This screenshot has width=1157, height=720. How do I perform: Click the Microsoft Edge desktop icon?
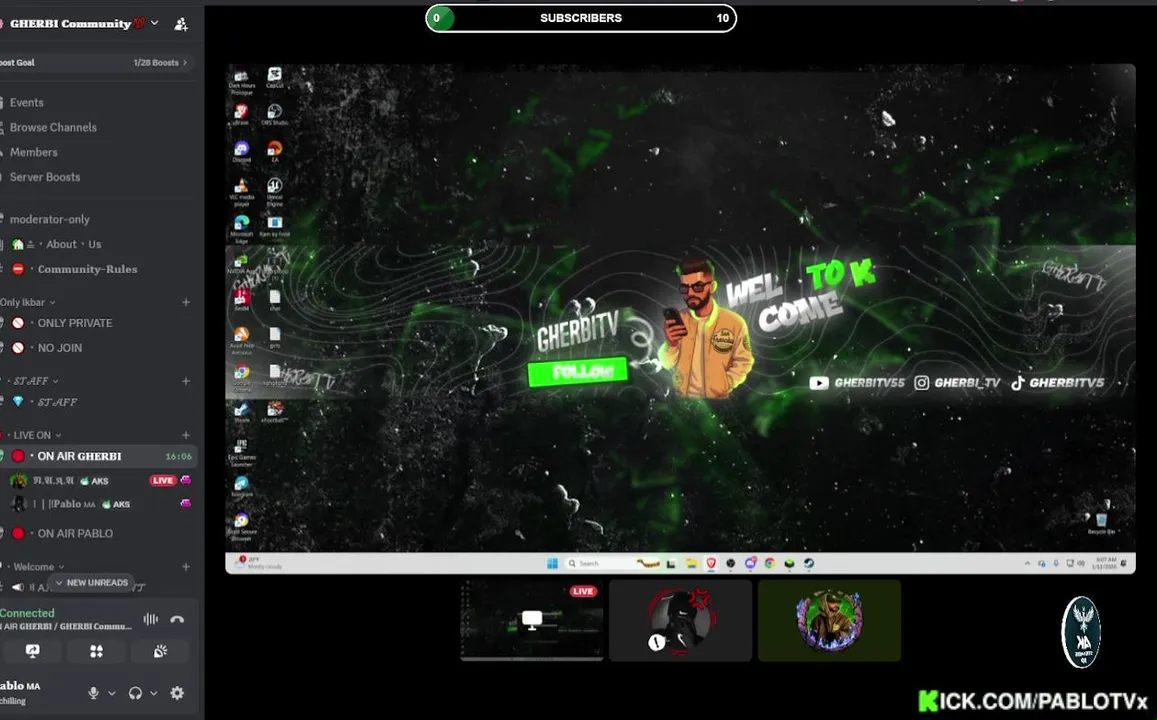(x=242, y=226)
